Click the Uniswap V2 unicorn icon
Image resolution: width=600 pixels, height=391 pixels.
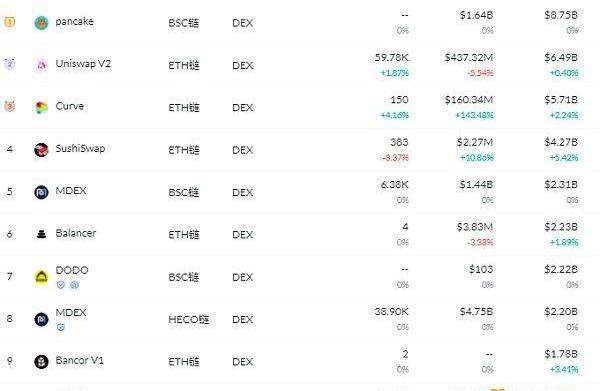point(41,65)
